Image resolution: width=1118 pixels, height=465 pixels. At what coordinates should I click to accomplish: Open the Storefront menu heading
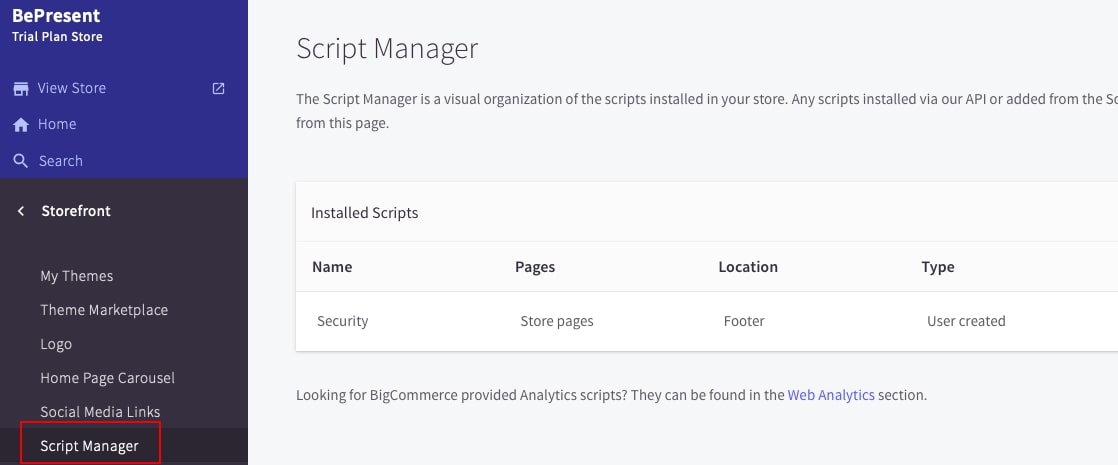[76, 211]
